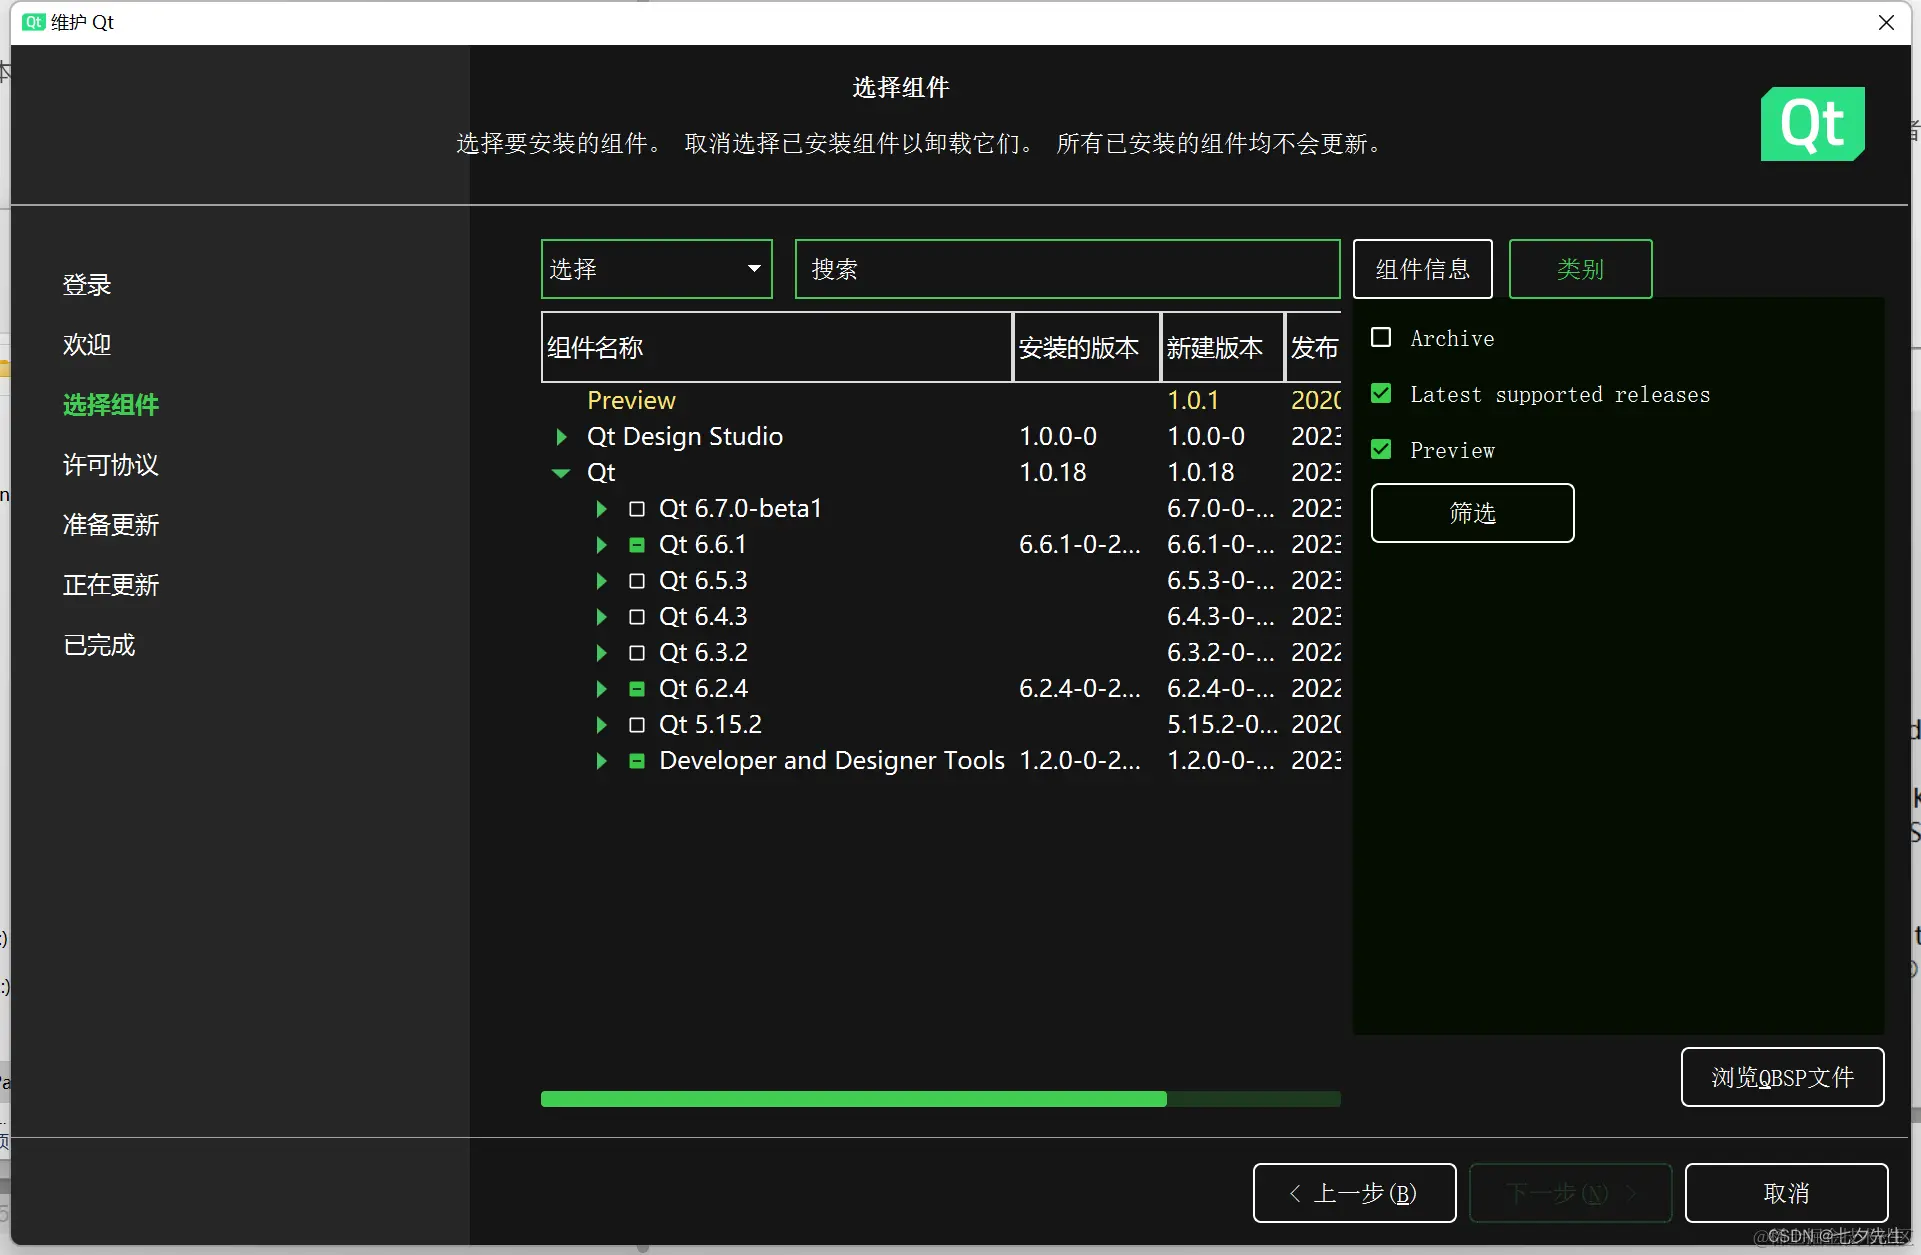1921x1255 pixels.
Task: Go back with 上一步 button
Action: [x=1354, y=1193]
